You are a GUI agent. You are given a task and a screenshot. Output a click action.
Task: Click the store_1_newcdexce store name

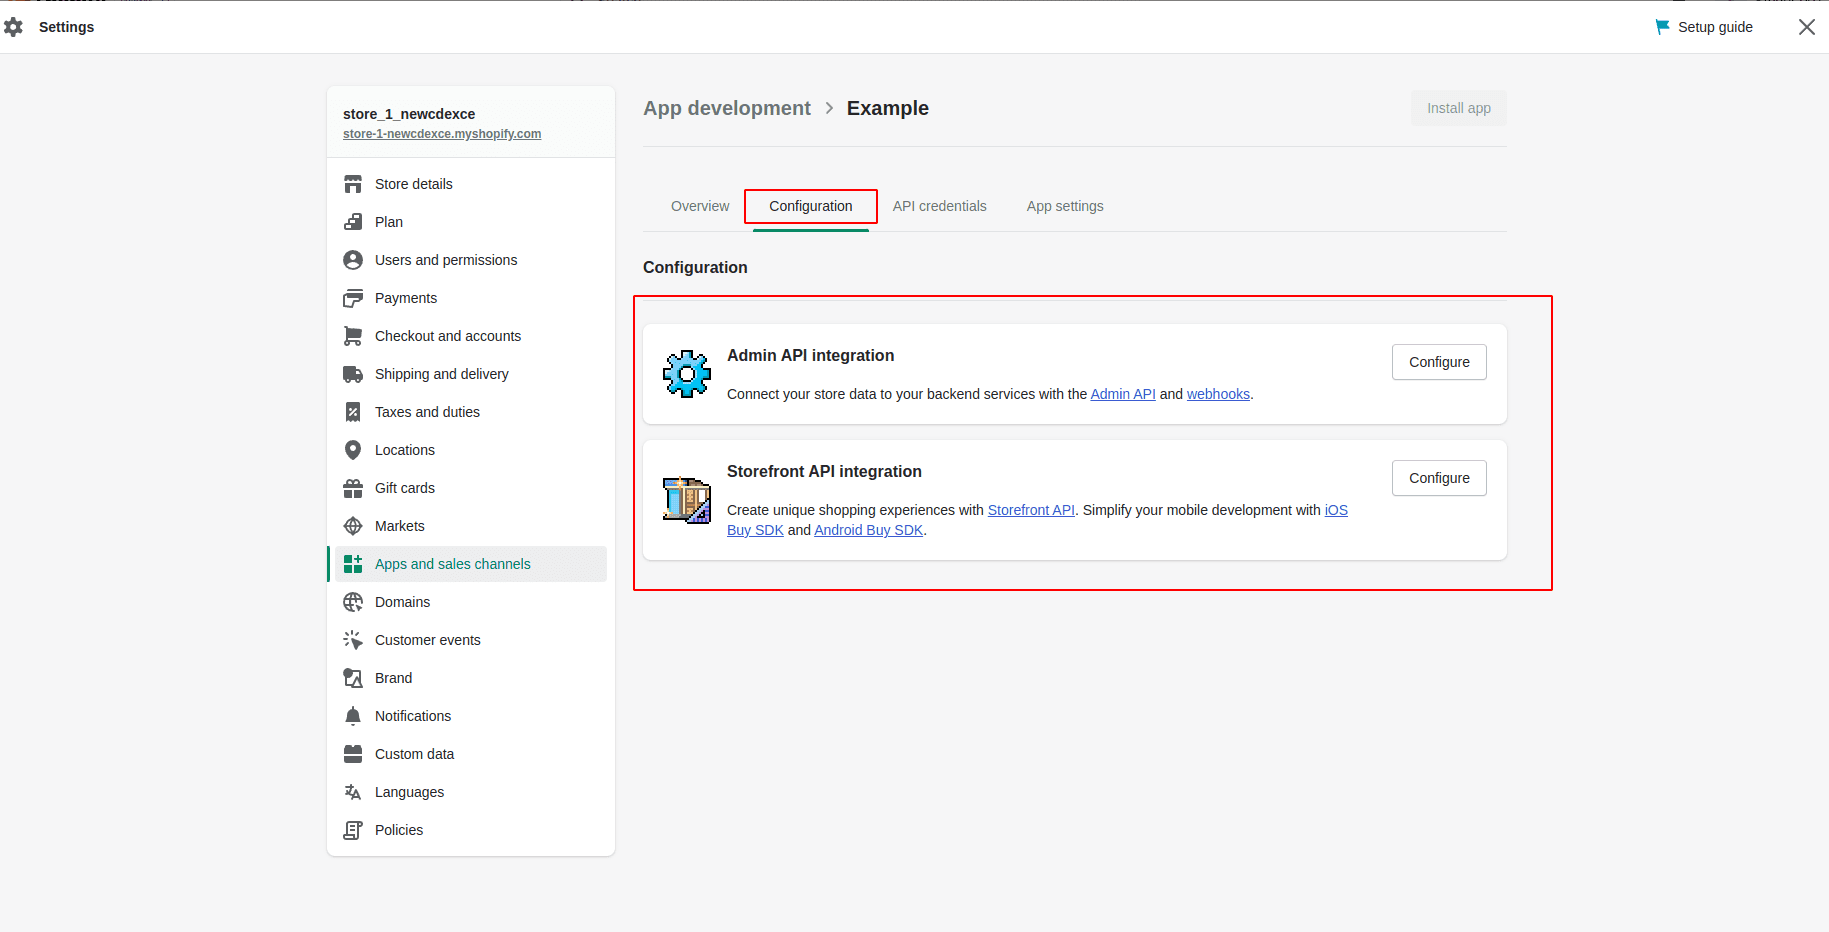[409, 114]
